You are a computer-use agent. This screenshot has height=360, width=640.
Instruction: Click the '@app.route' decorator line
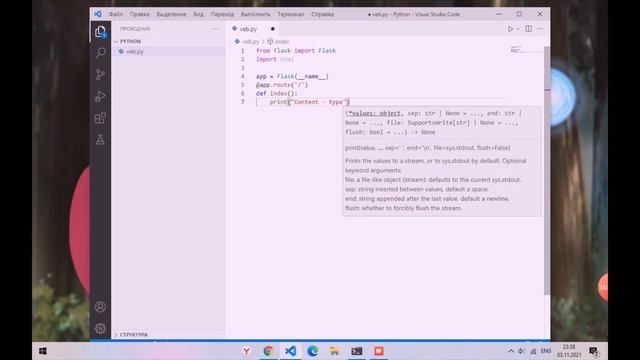click(x=282, y=85)
